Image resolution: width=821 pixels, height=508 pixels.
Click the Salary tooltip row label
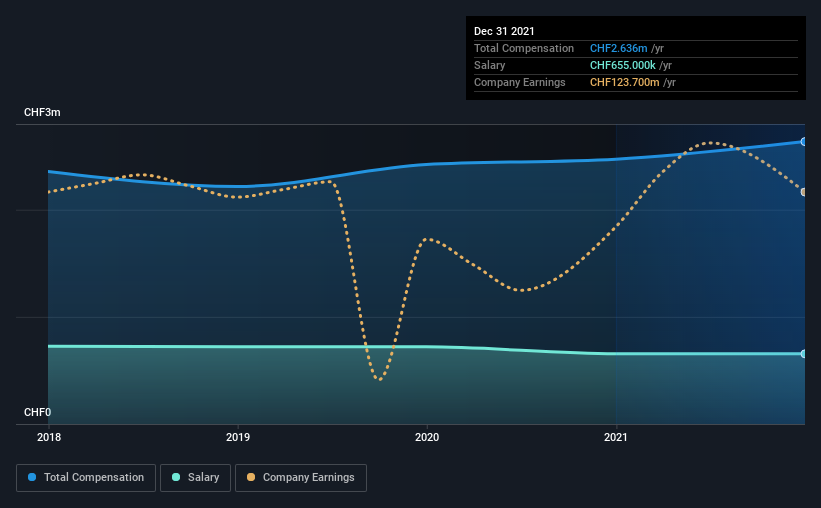tap(490, 65)
